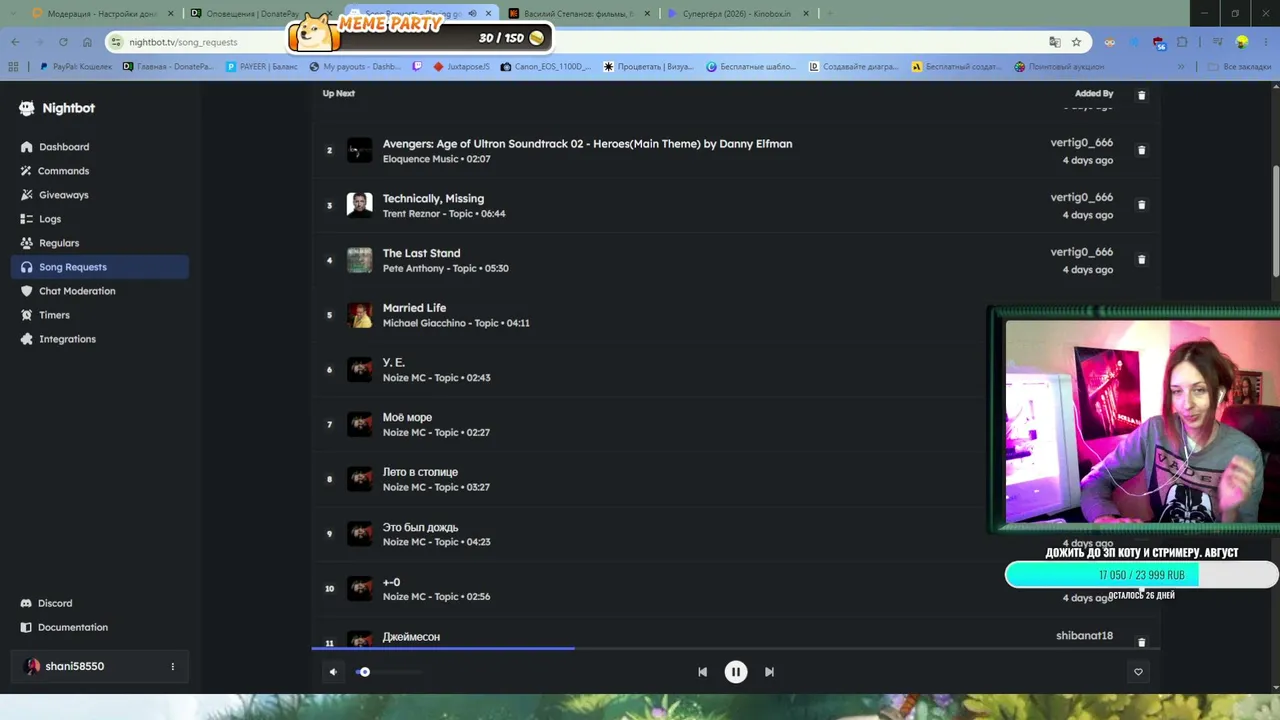Select the song title 'Моё море'

pos(407,417)
